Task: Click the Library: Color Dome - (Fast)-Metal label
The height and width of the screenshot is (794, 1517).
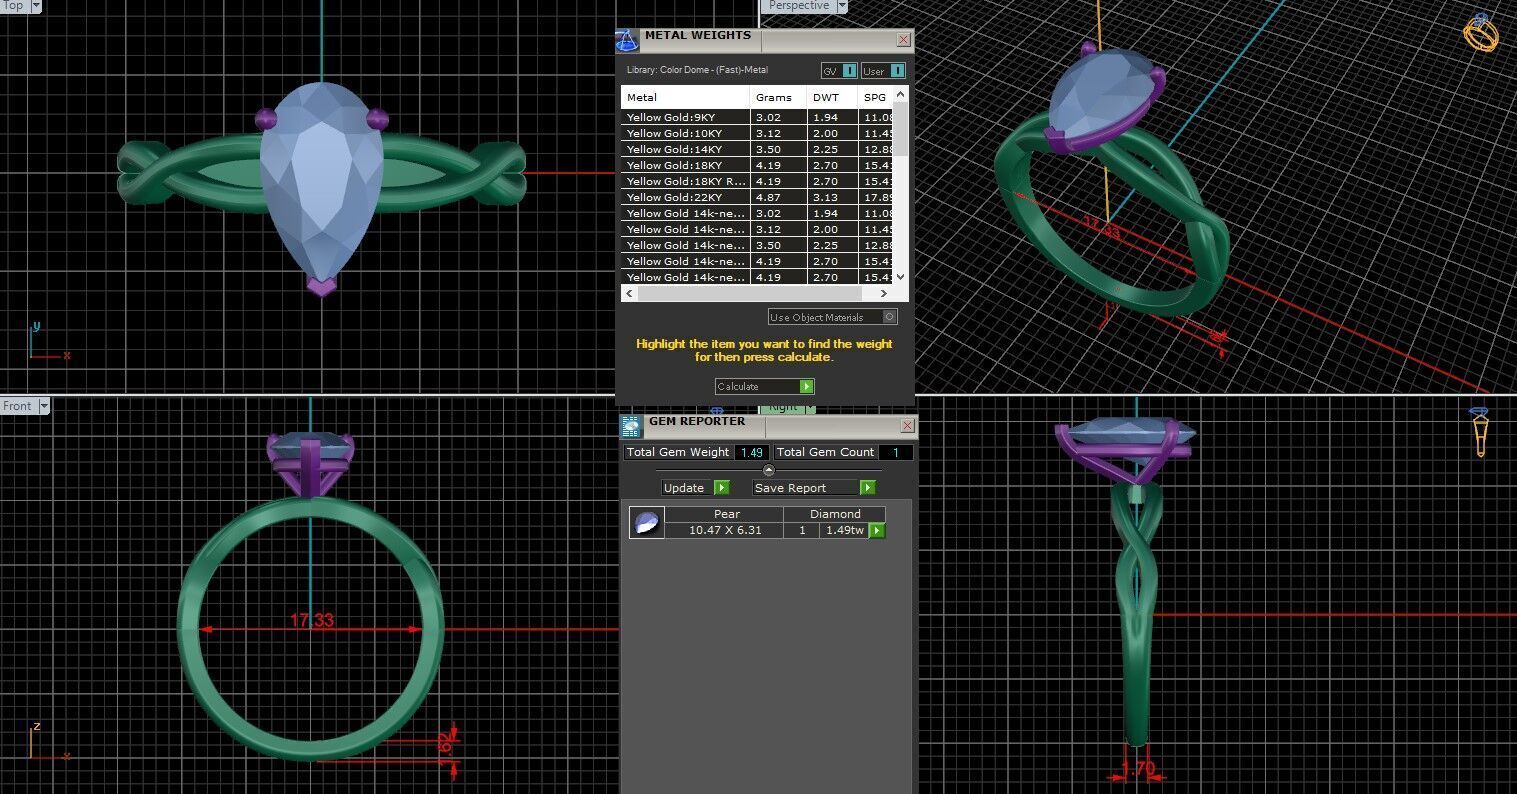Action: (697, 70)
